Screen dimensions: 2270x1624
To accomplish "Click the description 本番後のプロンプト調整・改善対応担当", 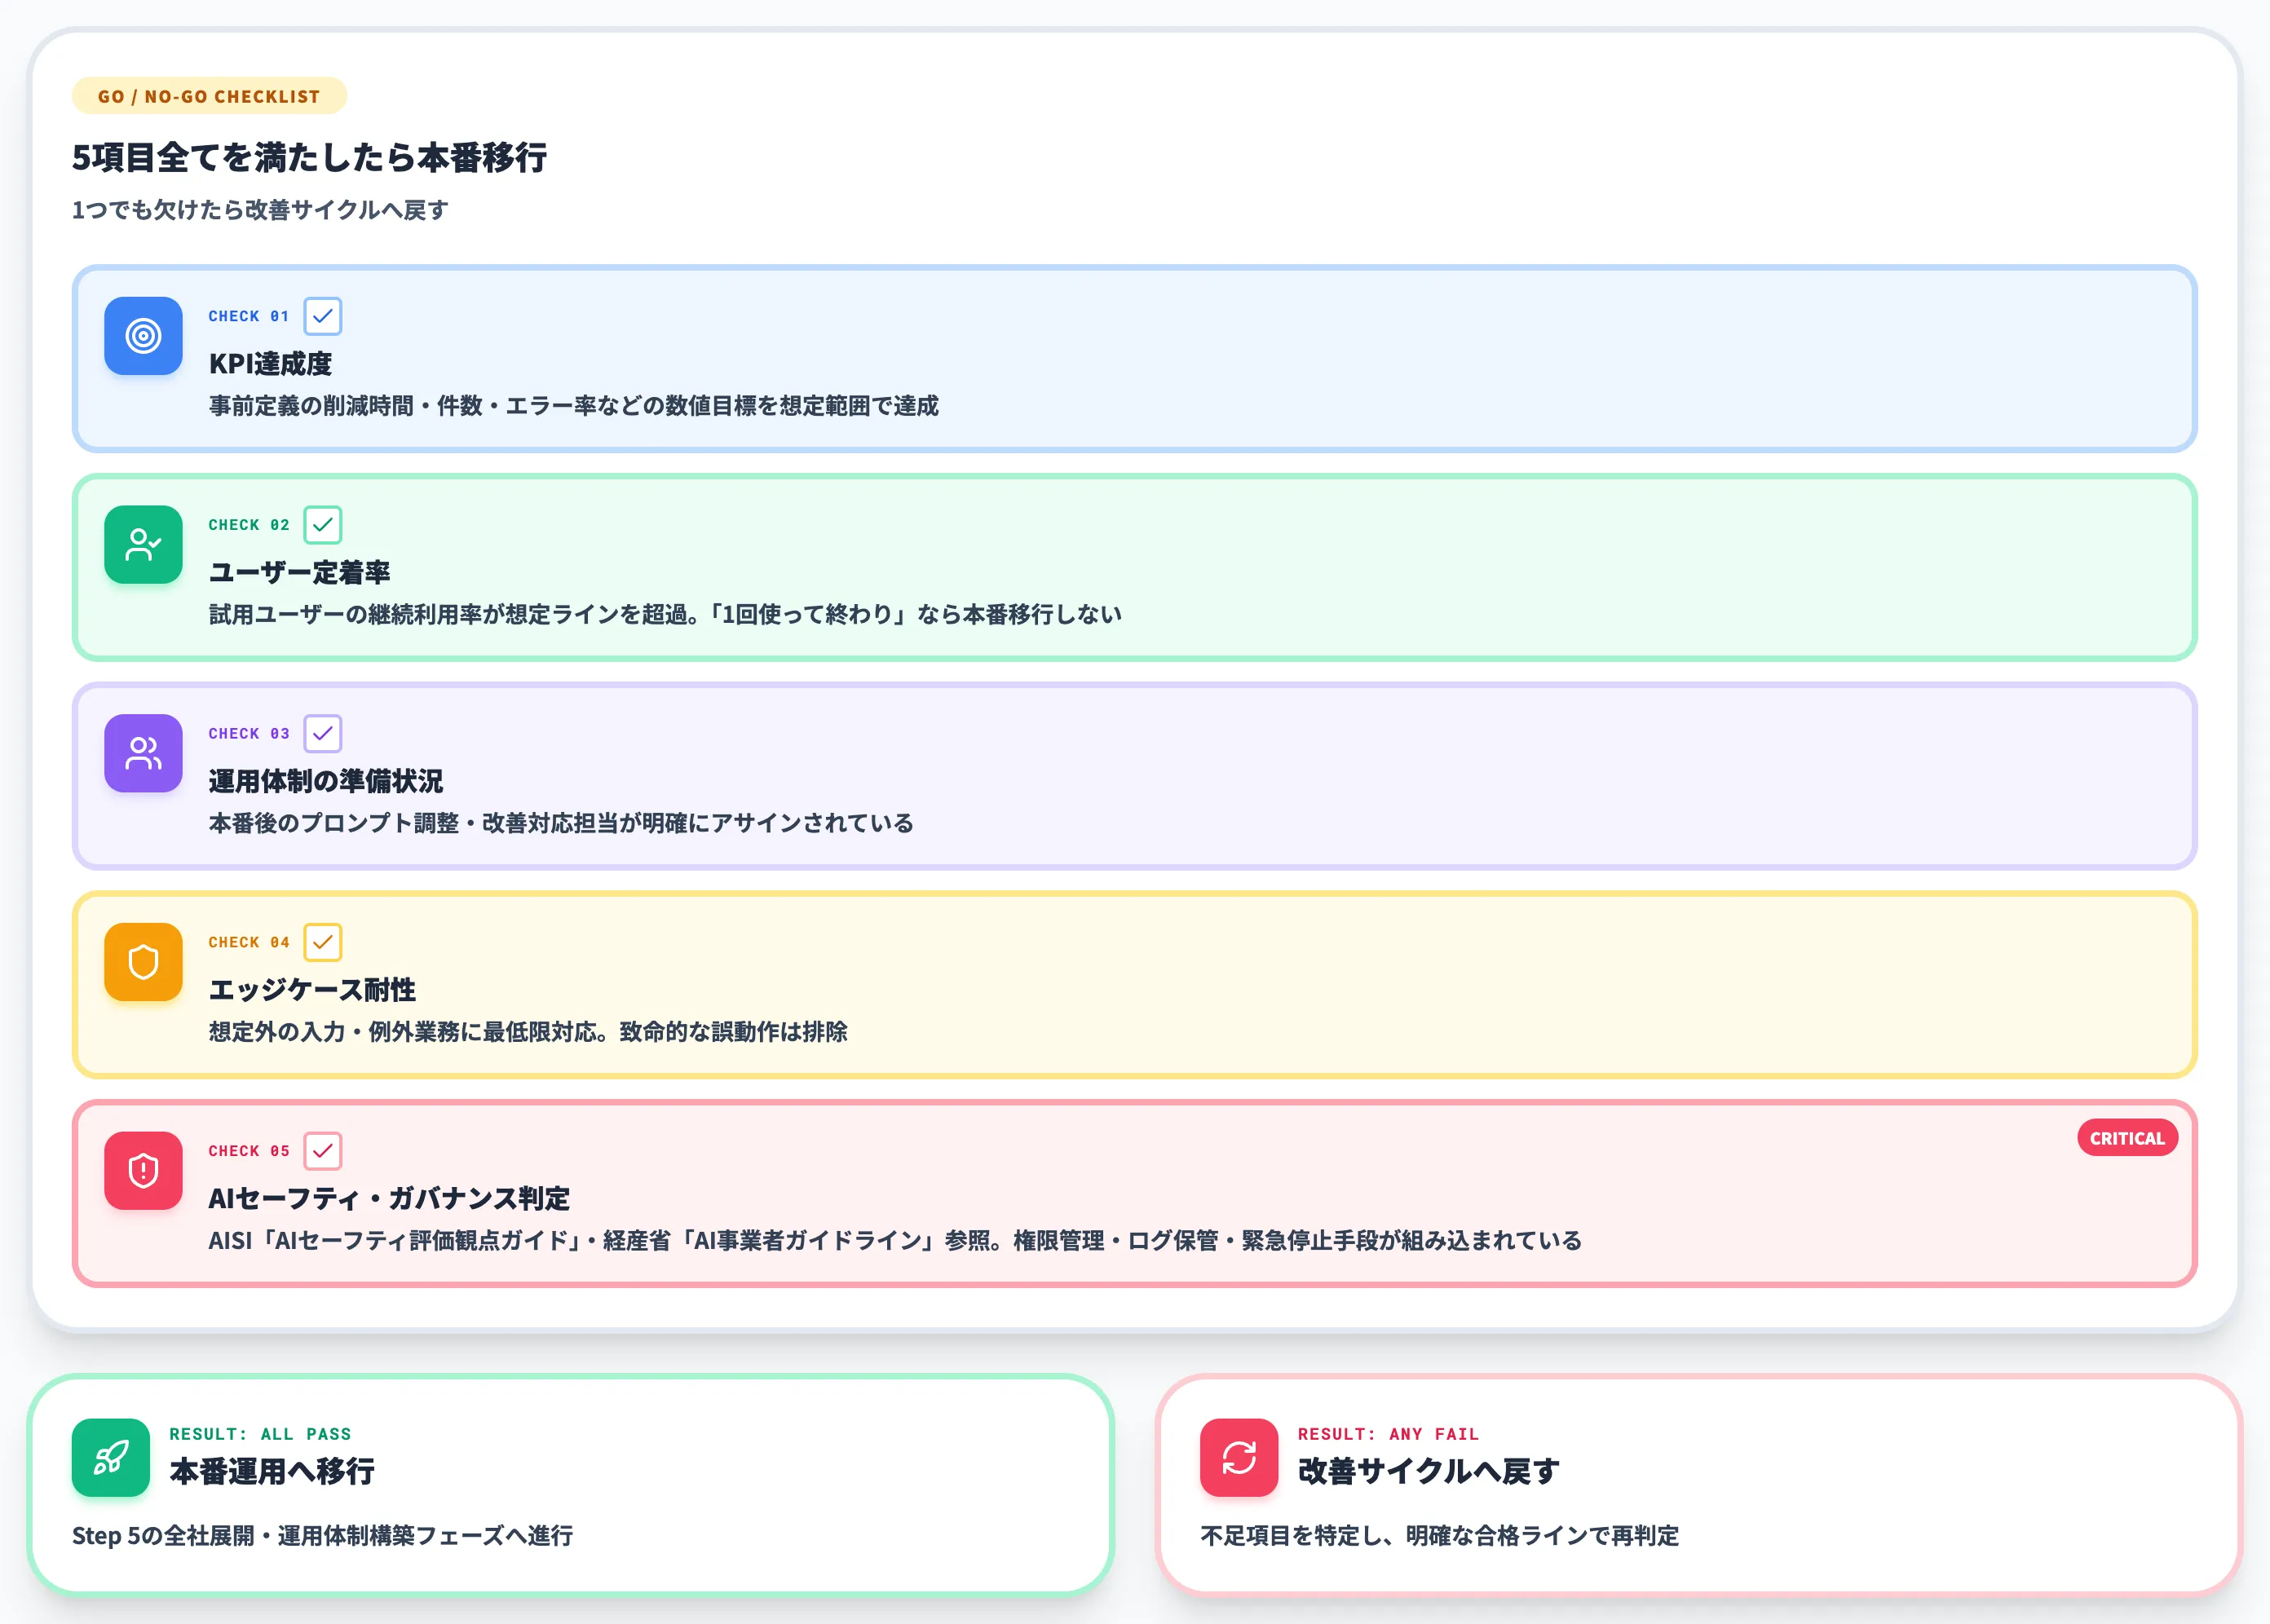I will [561, 823].
